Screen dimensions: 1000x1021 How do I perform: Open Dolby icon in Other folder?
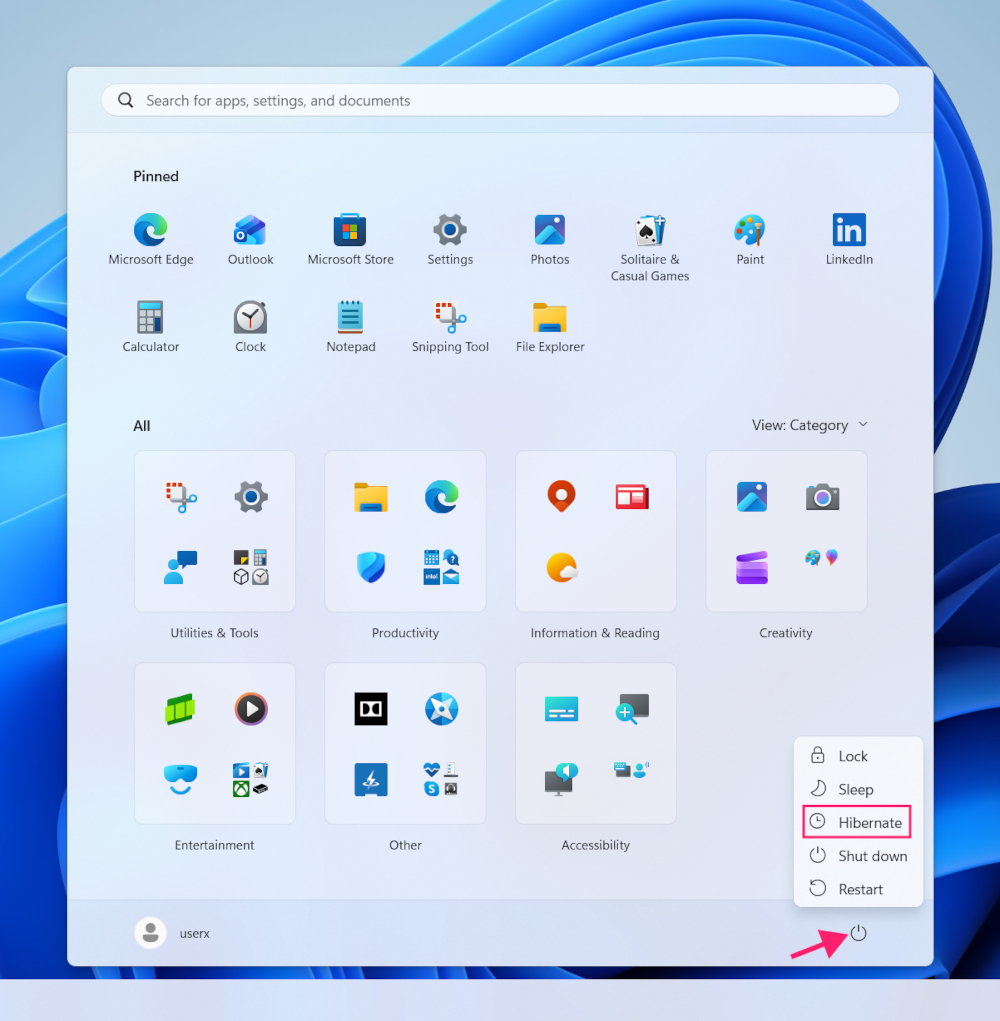(370, 709)
